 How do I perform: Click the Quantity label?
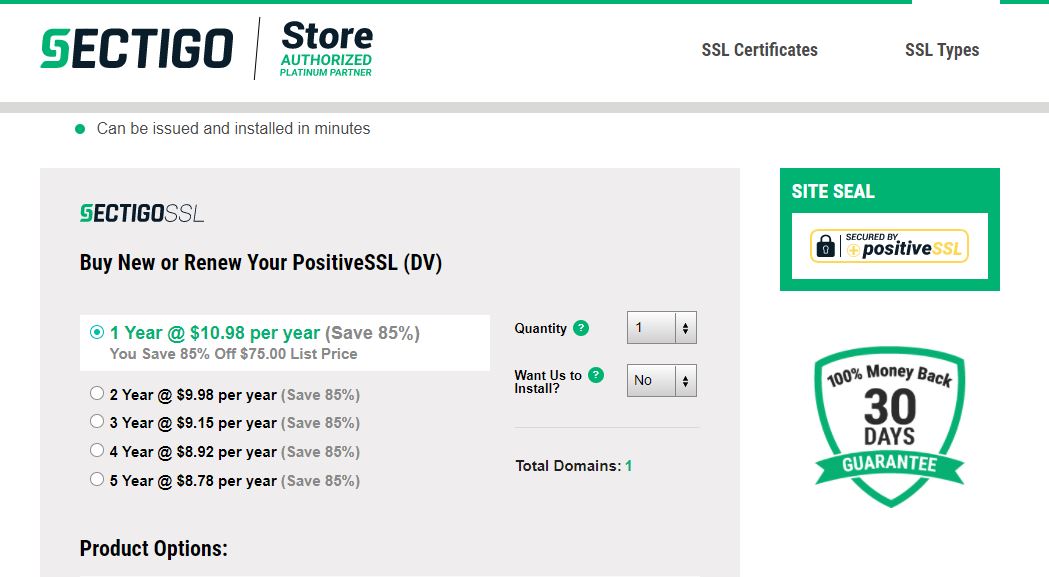541,328
